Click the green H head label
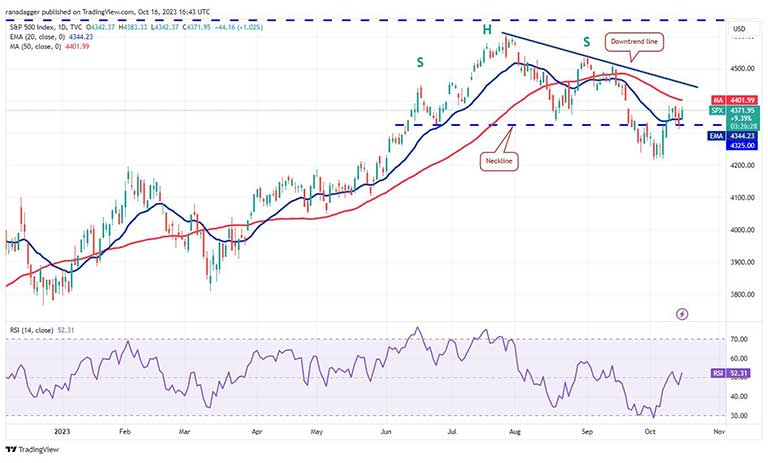The image size is (768, 463). 486,30
